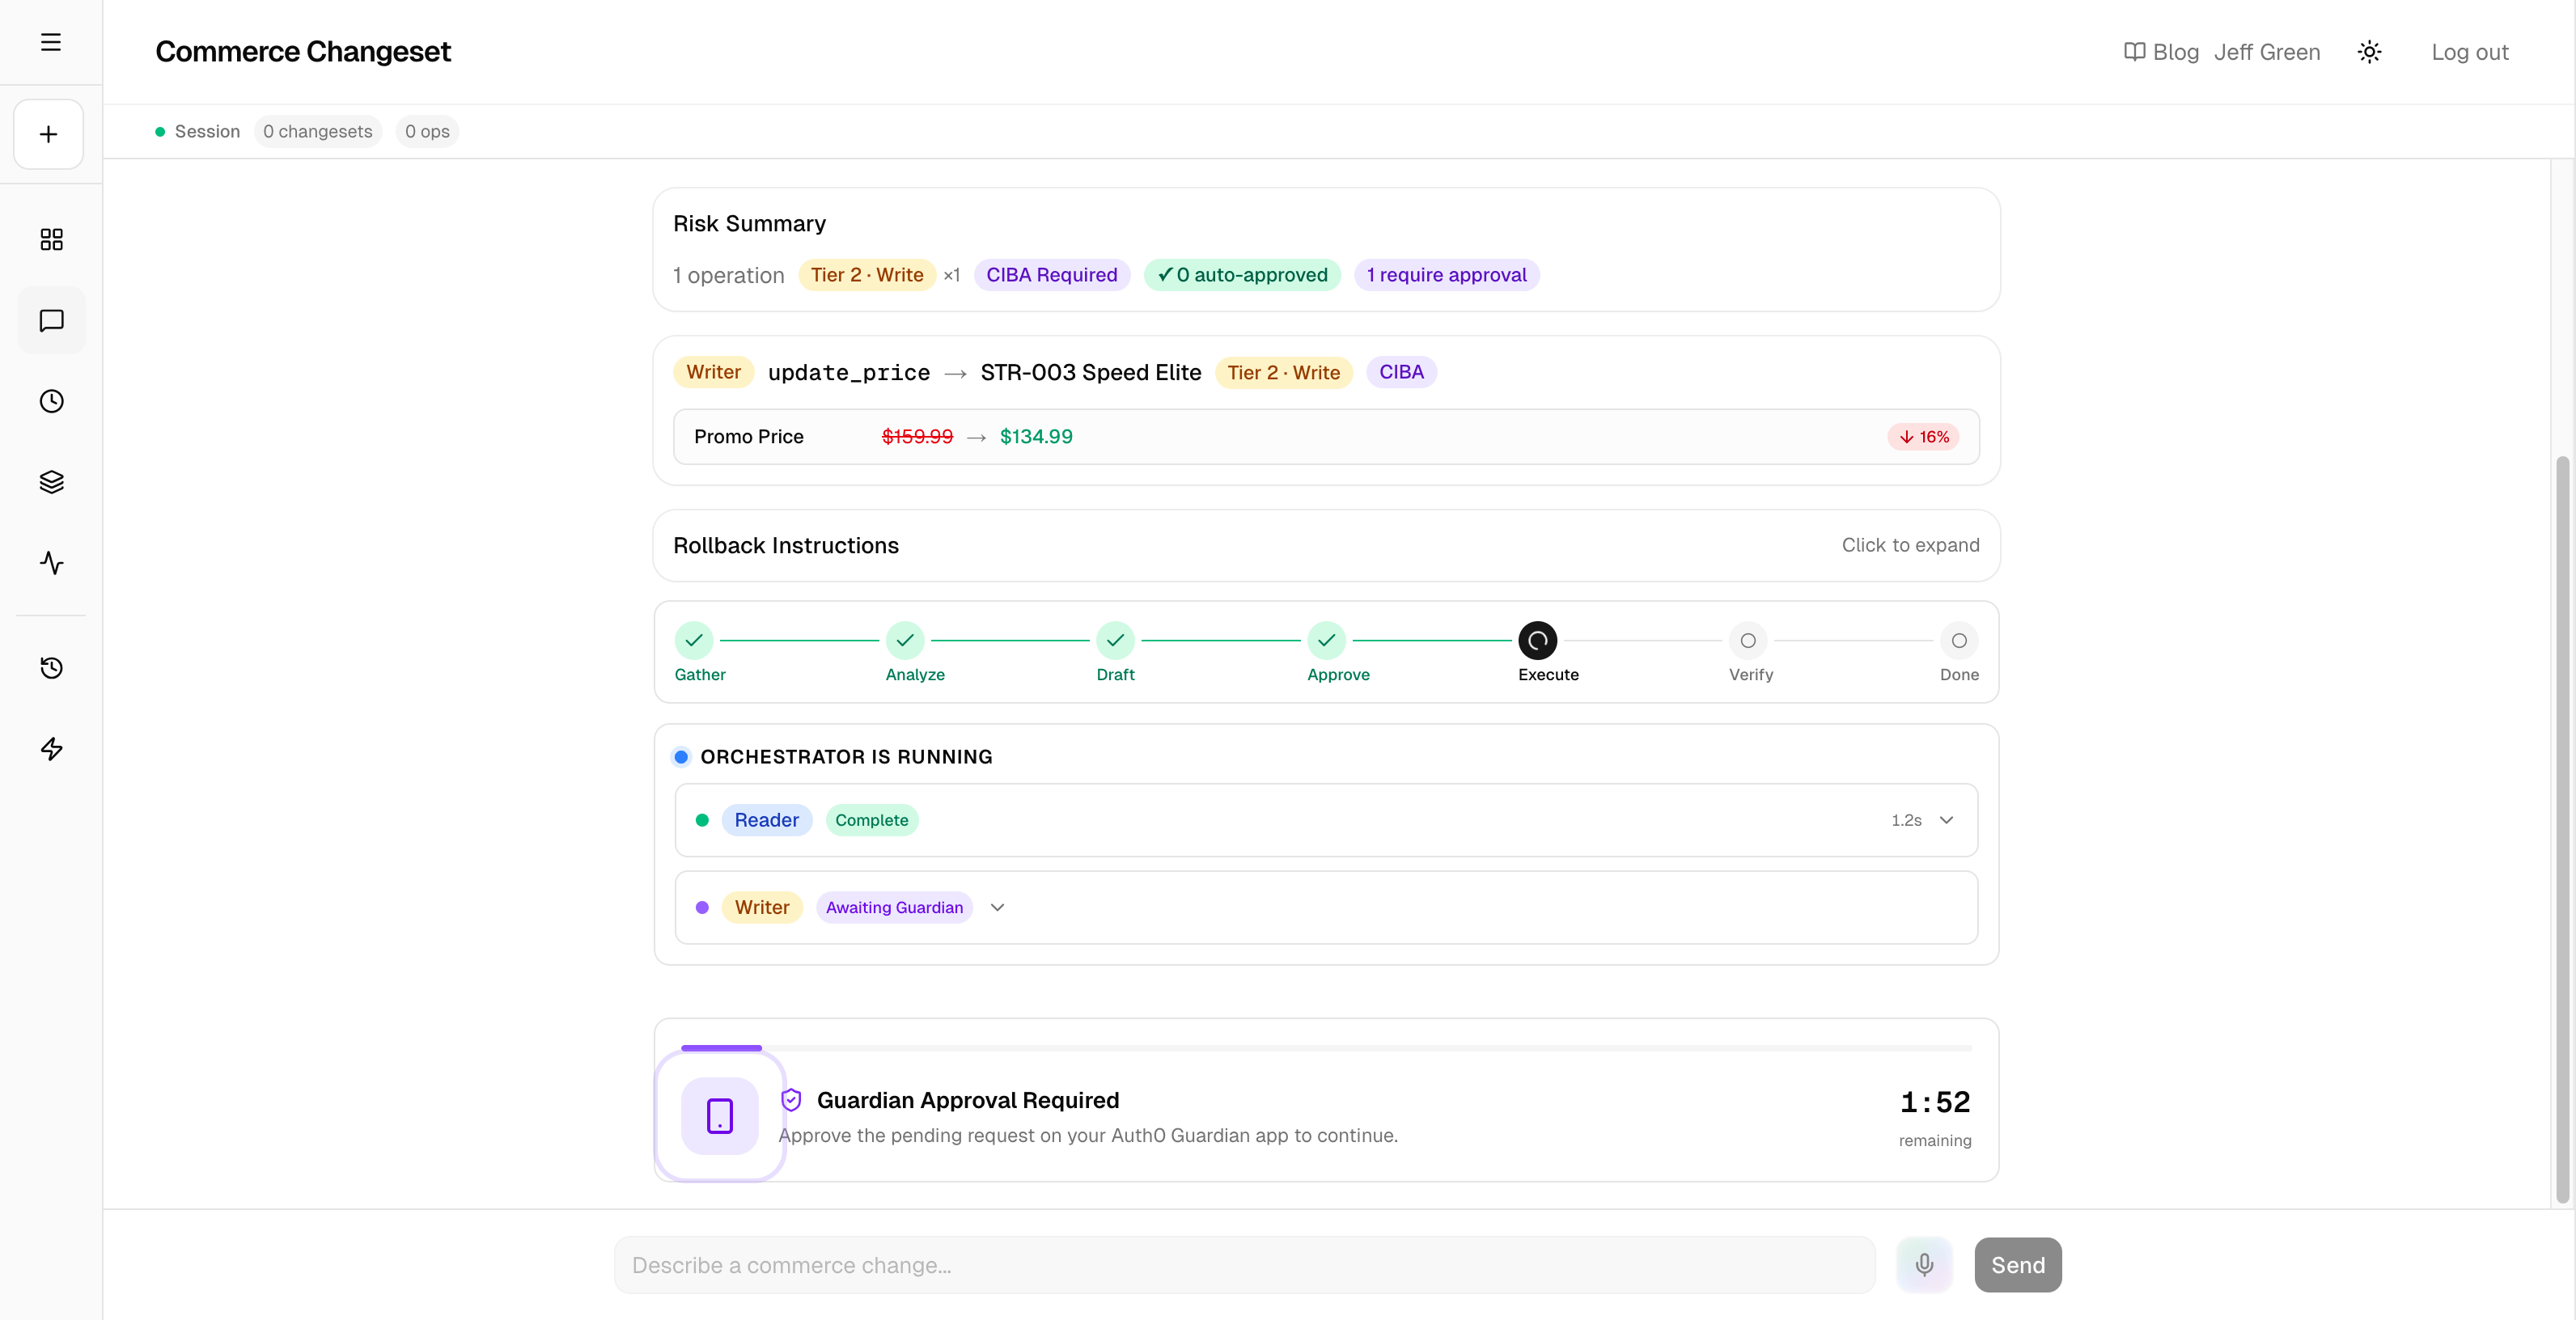Expand the Writer Awaiting Guardian row
Viewport: 2576px width, 1320px height.
point(996,907)
